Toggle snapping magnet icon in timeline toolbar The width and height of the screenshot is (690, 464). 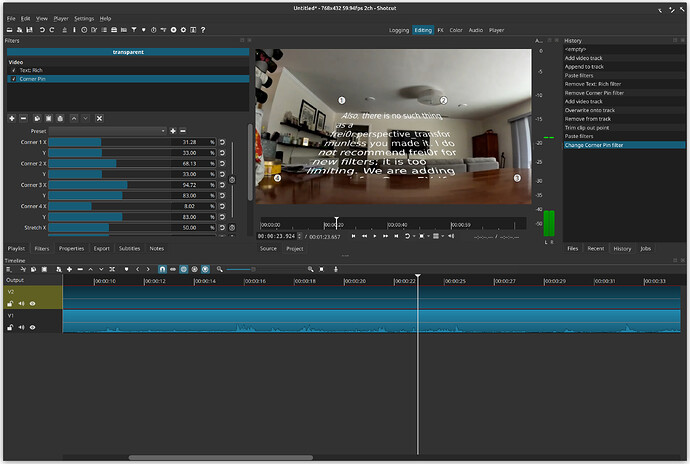(162, 269)
